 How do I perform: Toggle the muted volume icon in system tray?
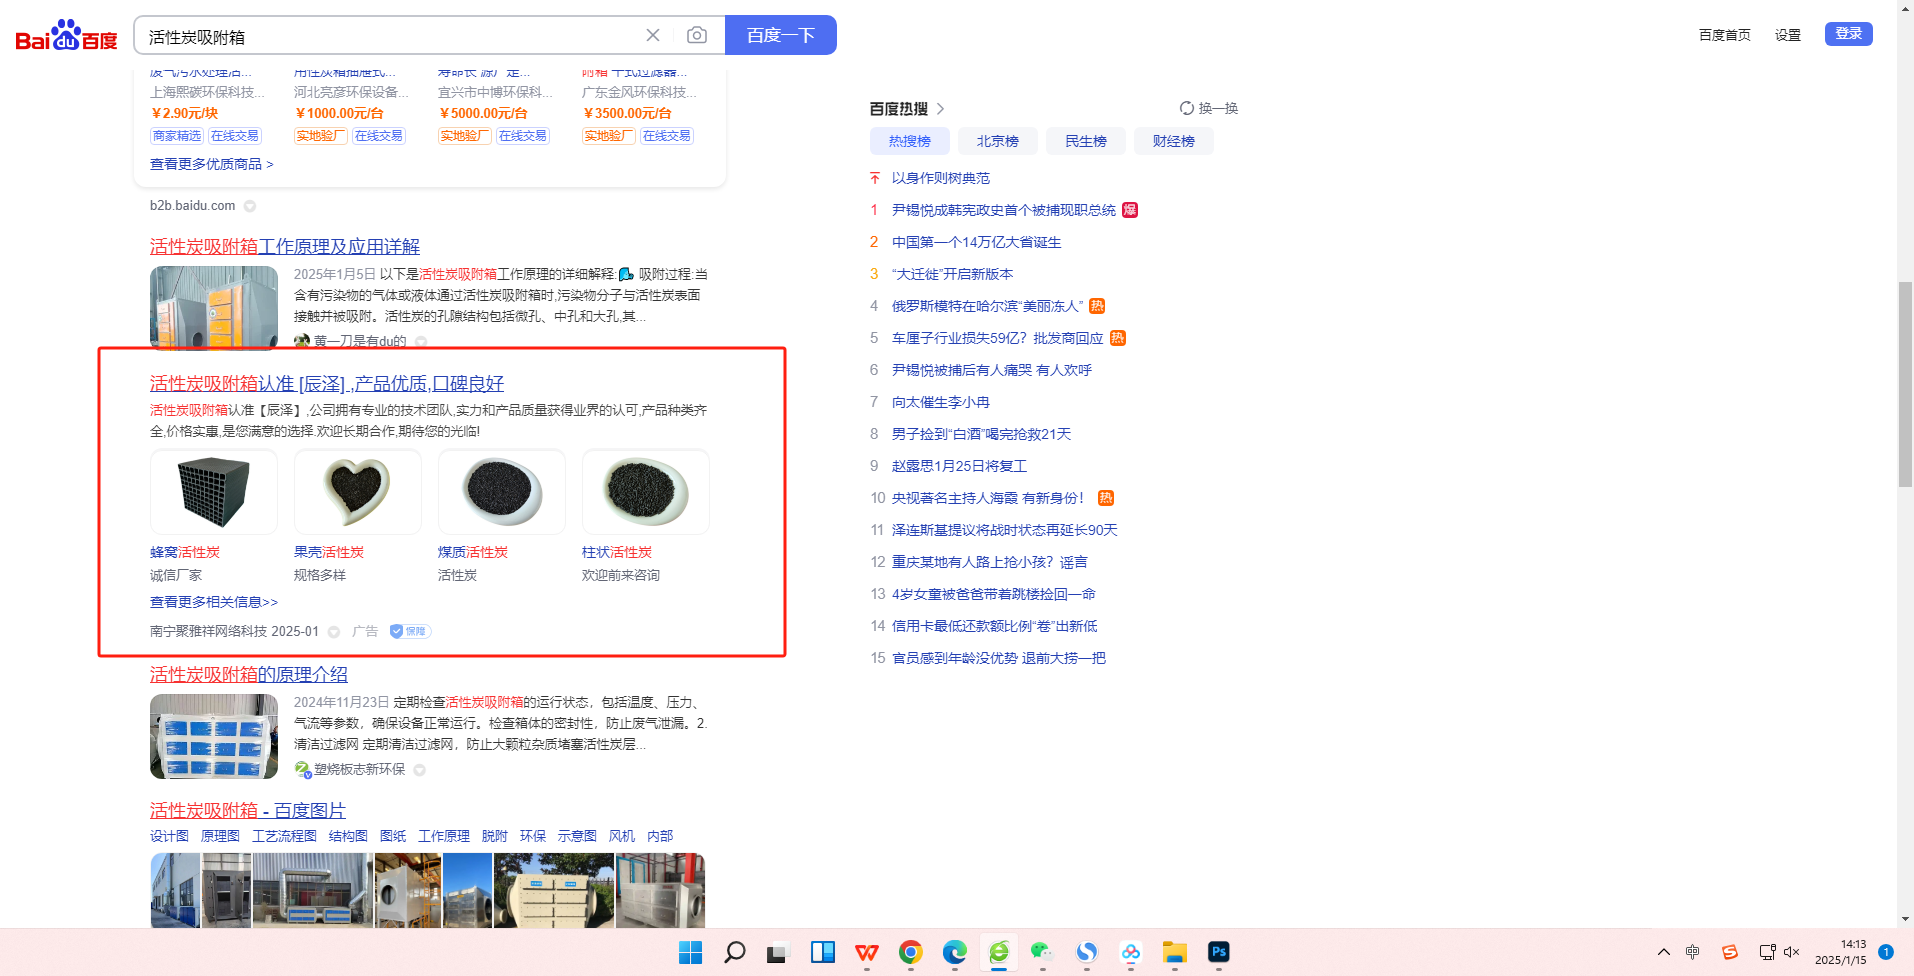click(x=1791, y=952)
